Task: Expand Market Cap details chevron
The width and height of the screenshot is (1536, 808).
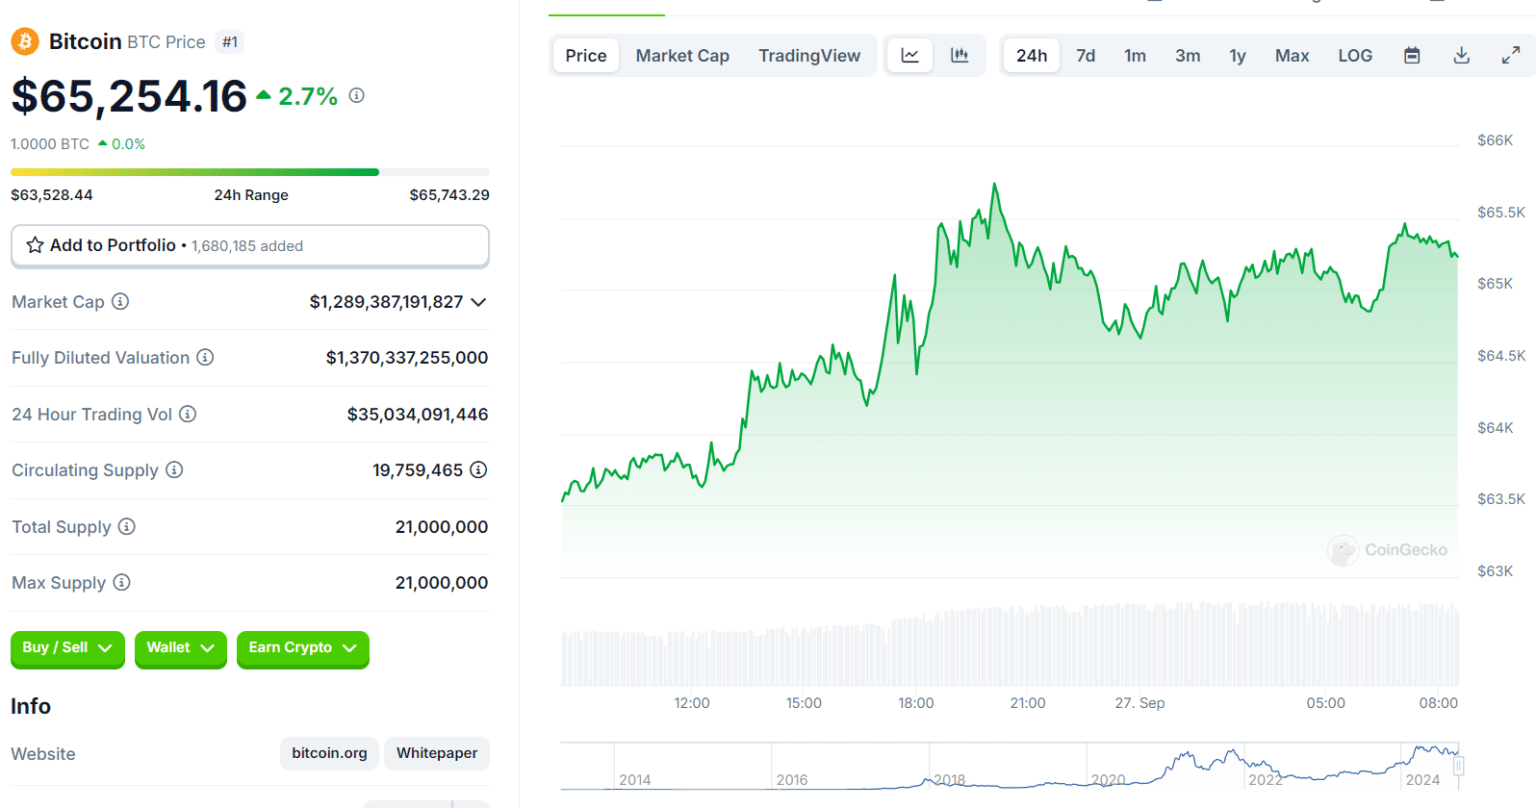Action: 479,302
